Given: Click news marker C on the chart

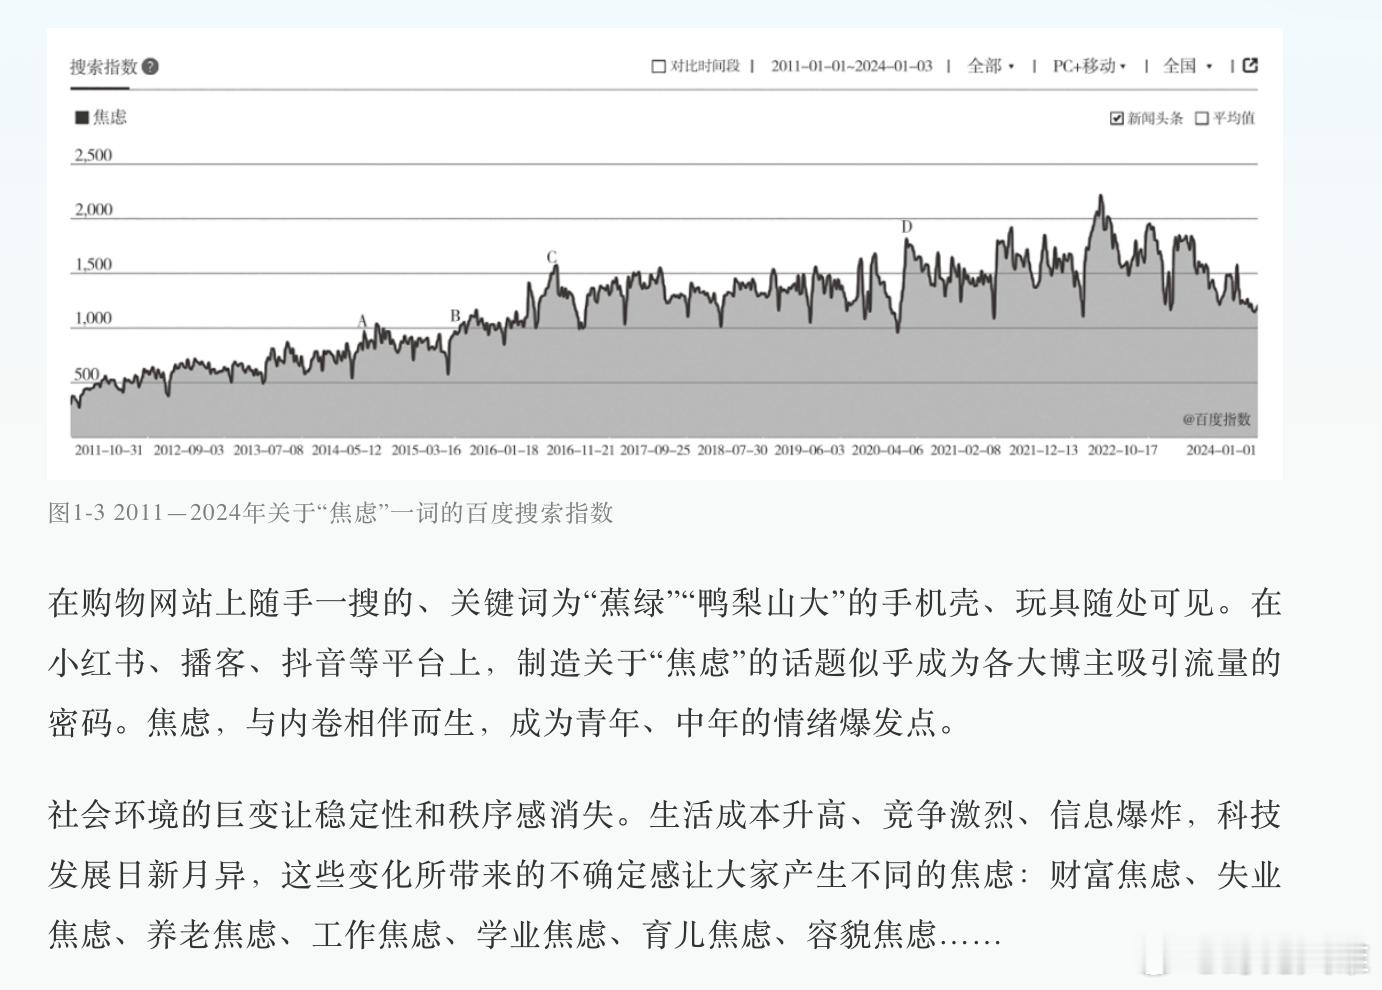Looking at the screenshot, I should pyautogui.click(x=551, y=257).
